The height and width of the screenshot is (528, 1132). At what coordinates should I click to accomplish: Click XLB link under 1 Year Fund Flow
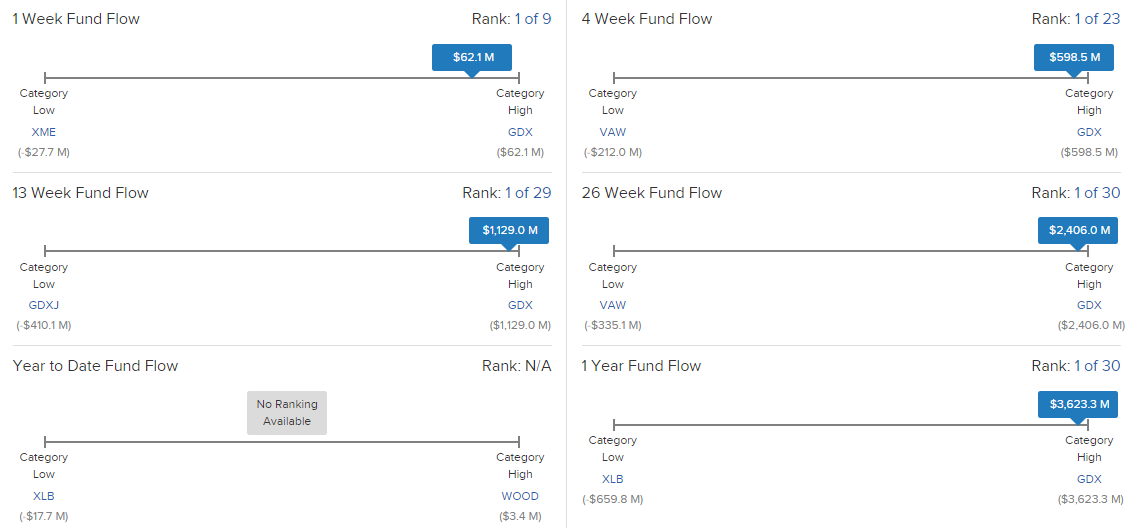pos(613,479)
